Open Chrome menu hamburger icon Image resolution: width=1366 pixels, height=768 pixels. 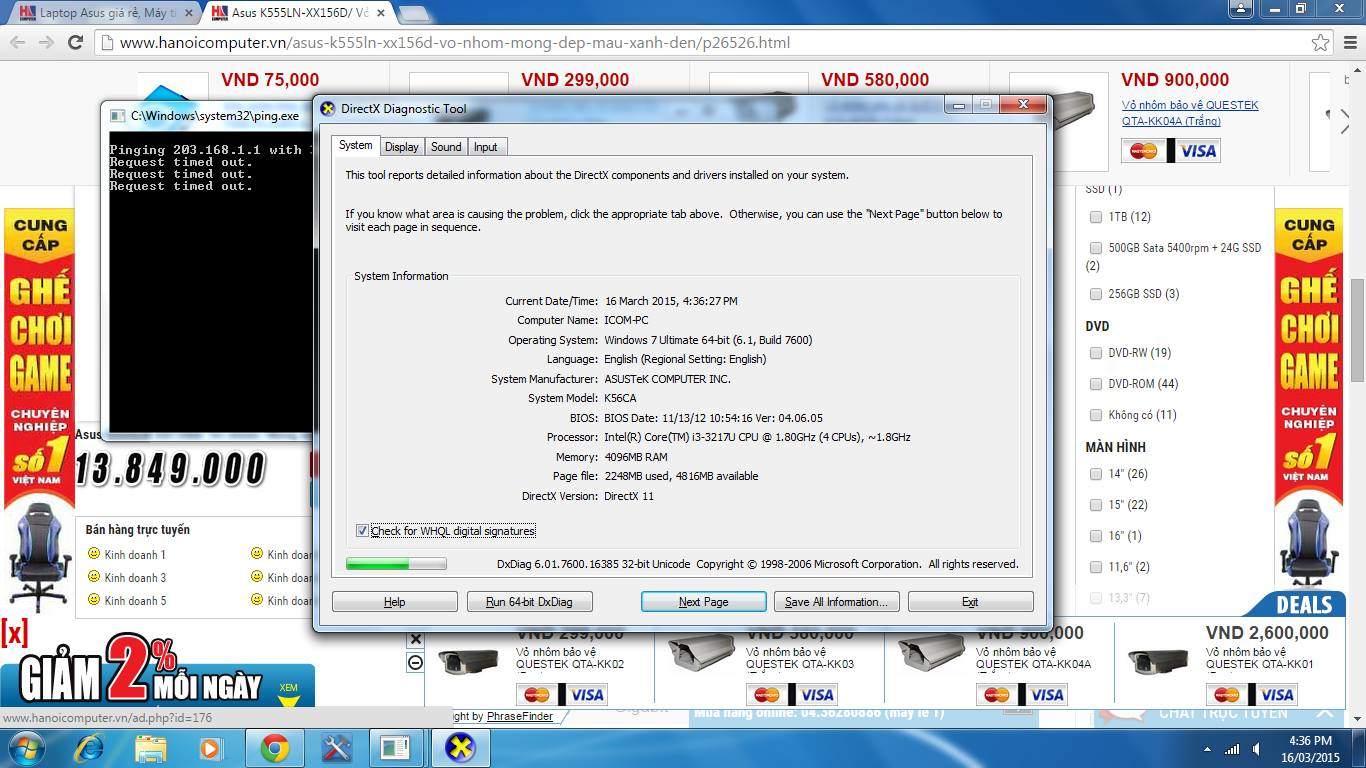(x=1348, y=43)
